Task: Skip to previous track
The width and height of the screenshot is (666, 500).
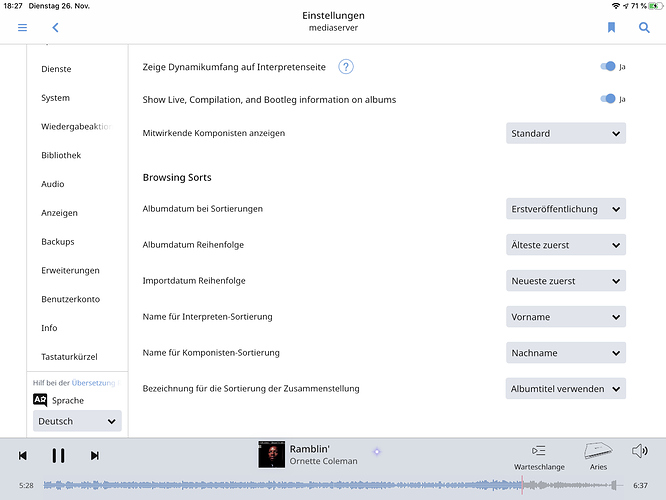Action: click(23, 455)
